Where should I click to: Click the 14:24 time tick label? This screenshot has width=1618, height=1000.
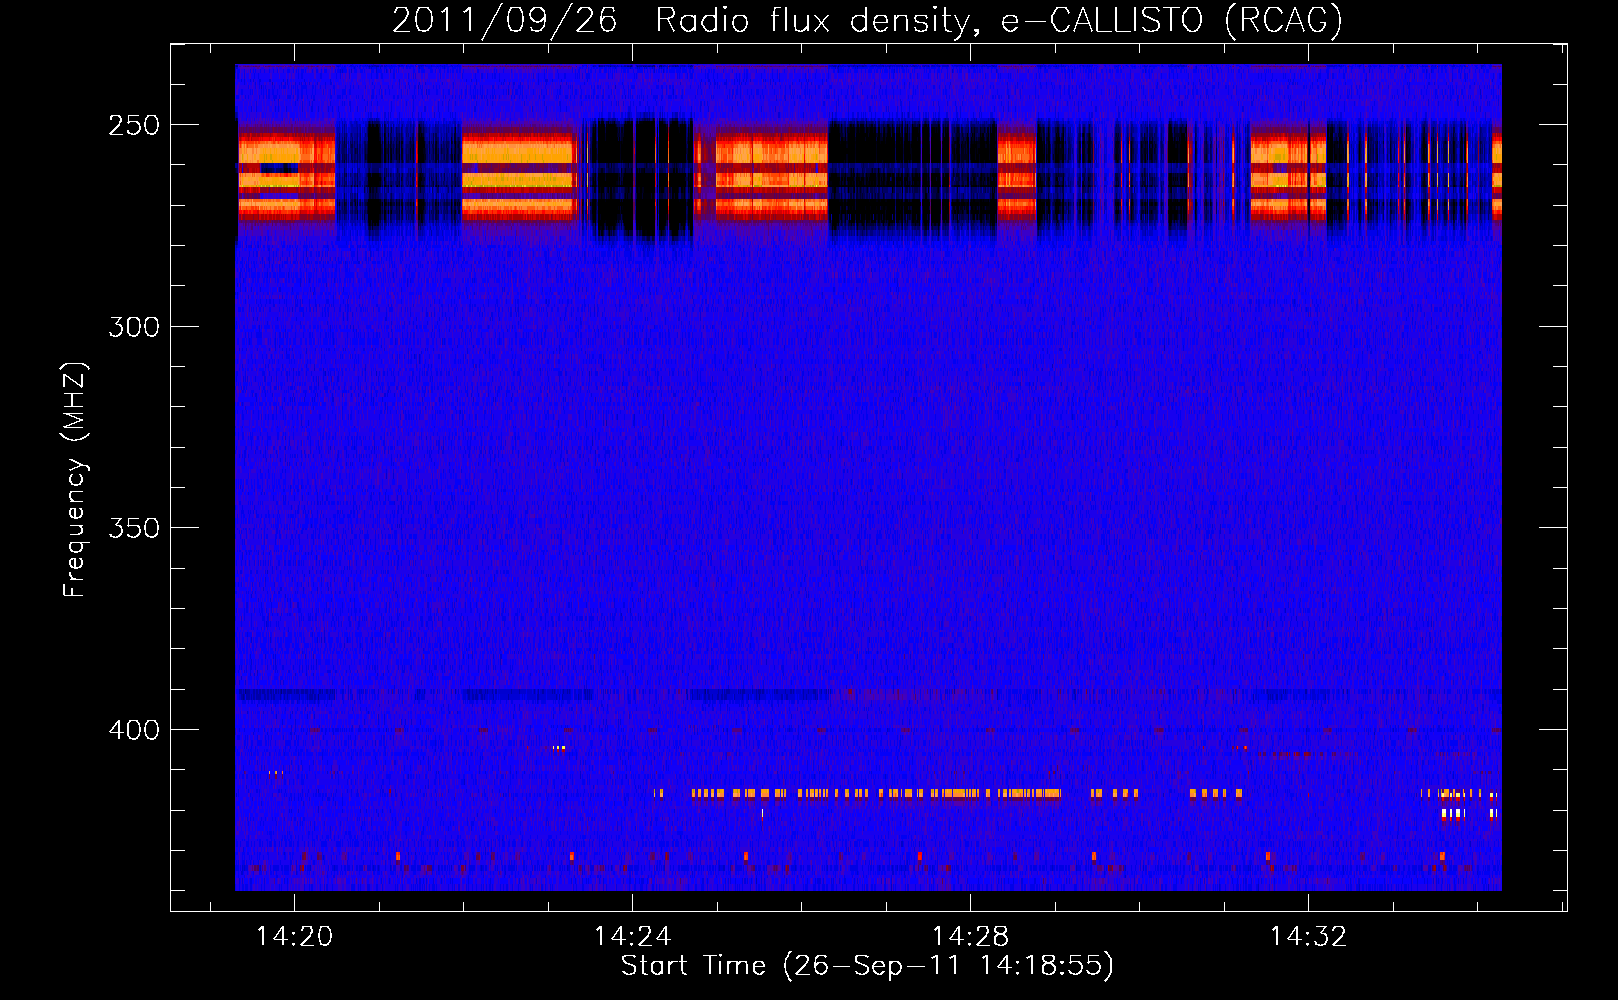(x=632, y=936)
